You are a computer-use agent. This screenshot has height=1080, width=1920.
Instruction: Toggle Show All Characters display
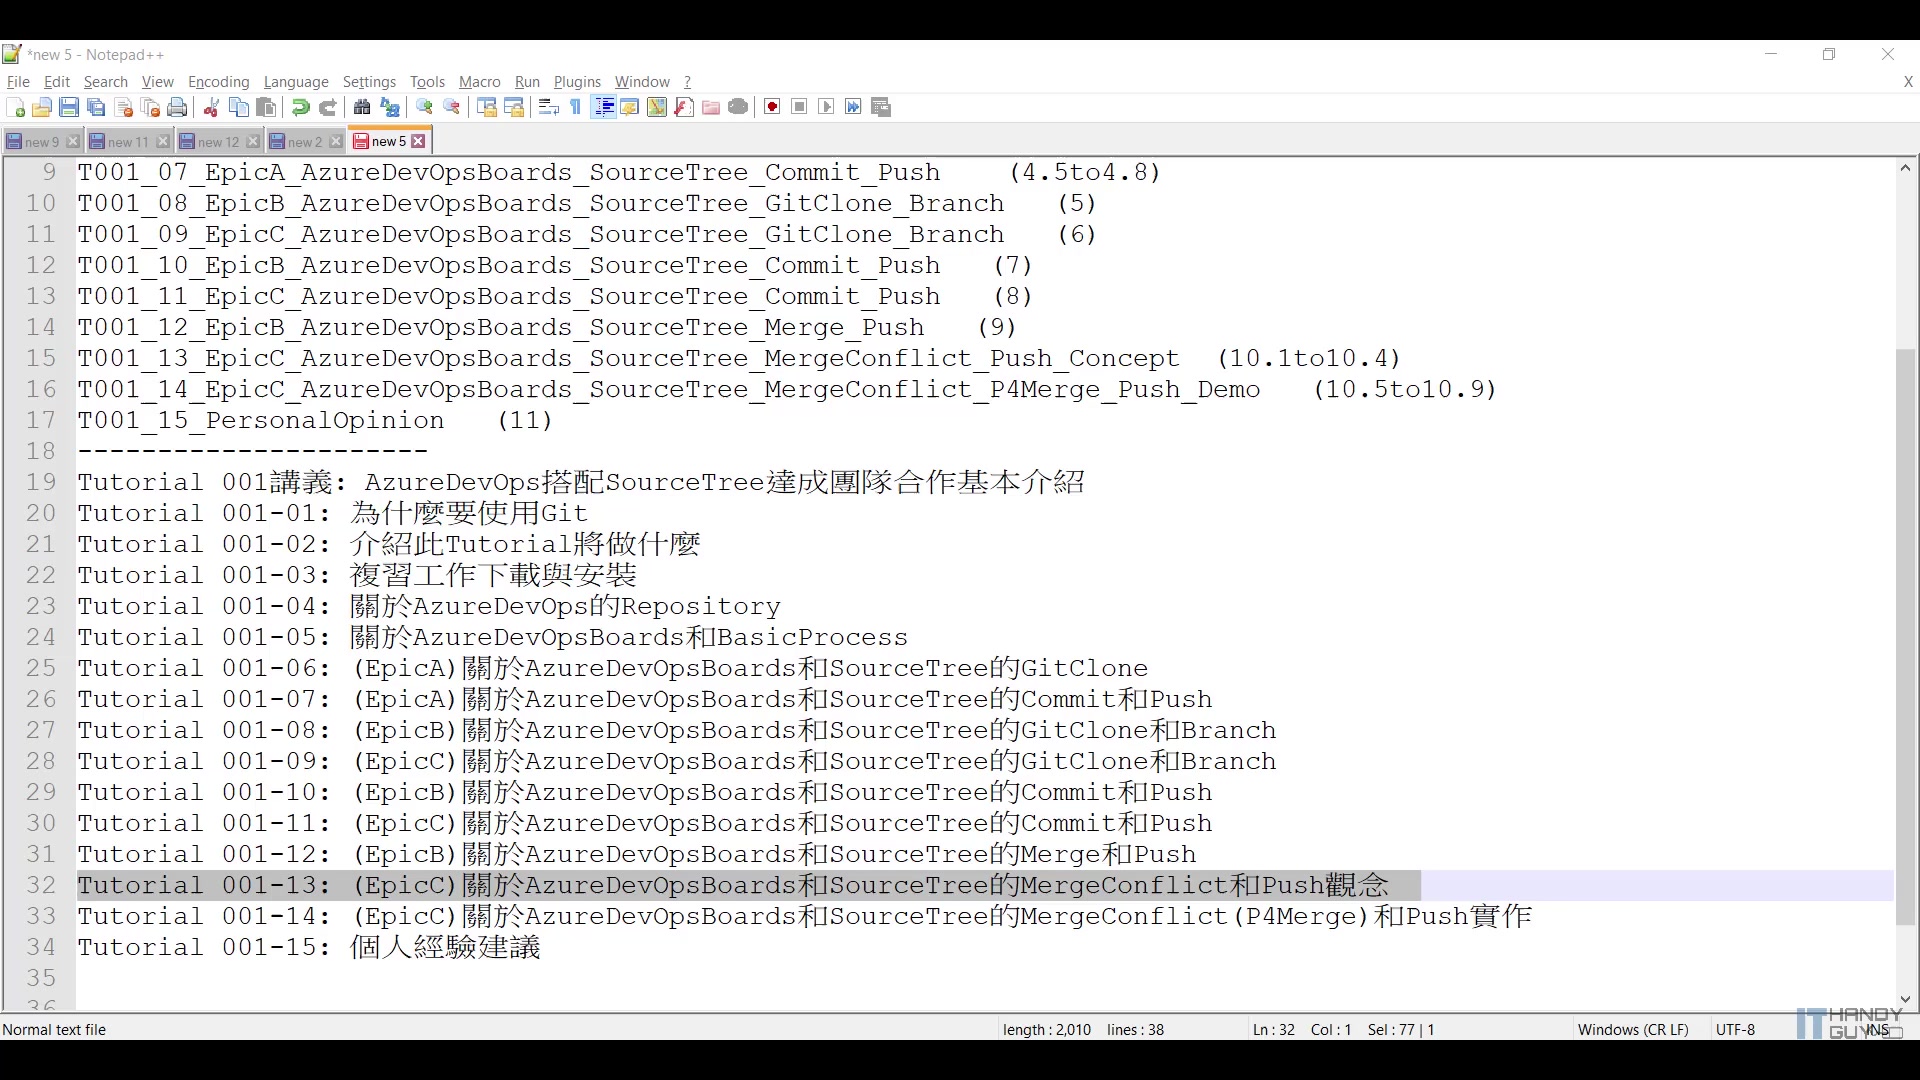574,107
